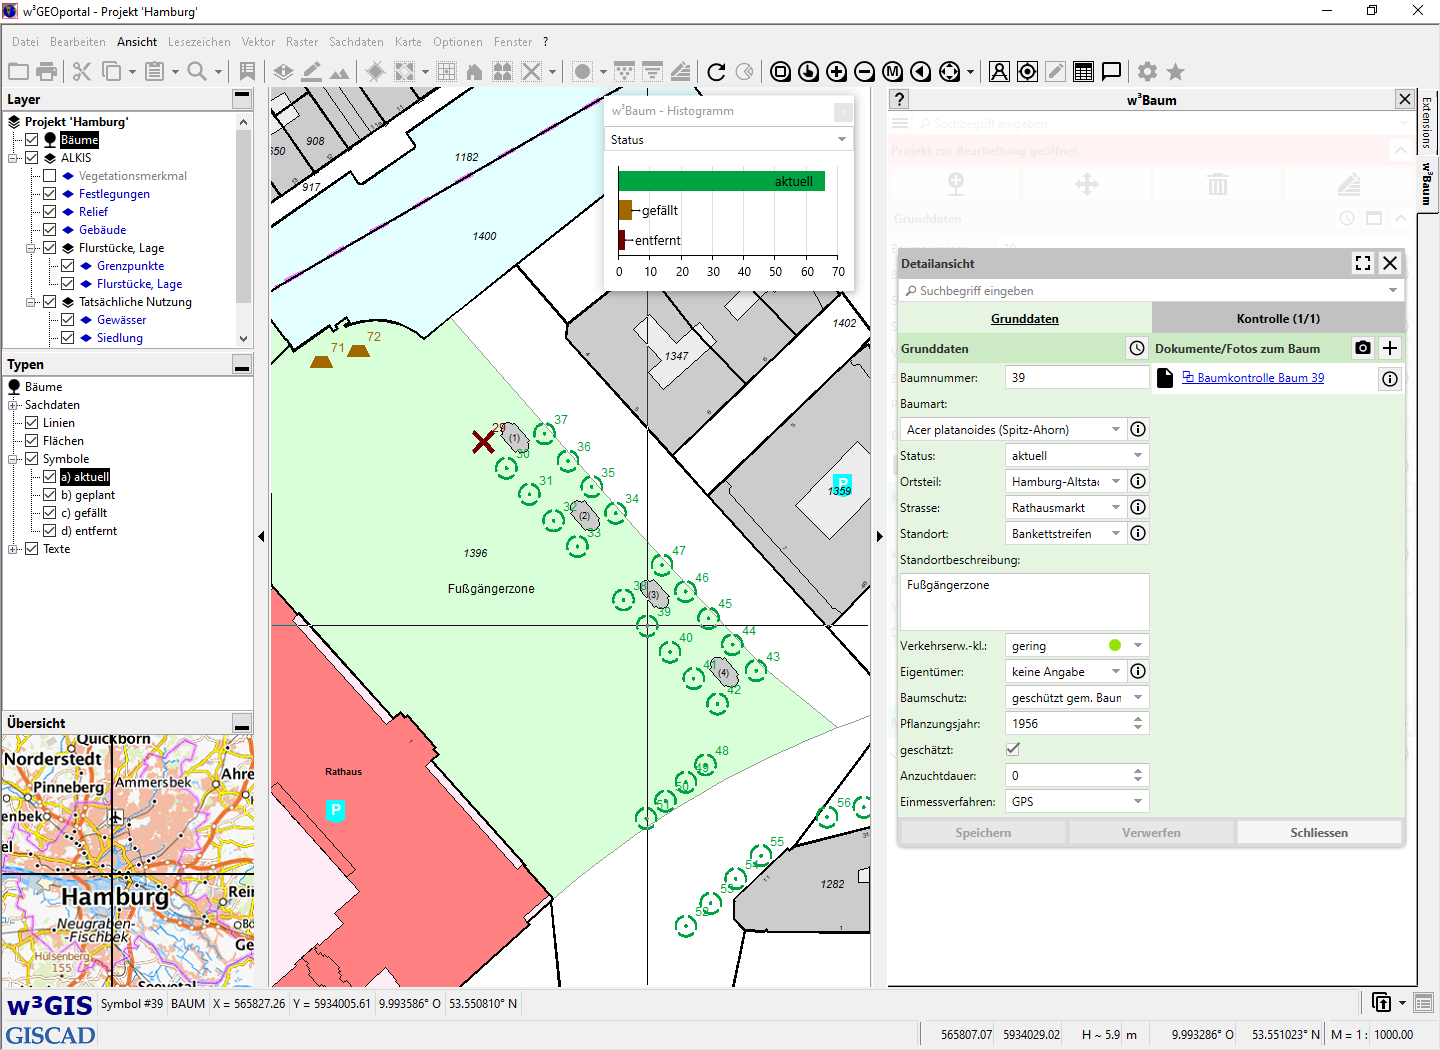Click the magnifier search icon in toolbar
The height and width of the screenshot is (1050, 1440).
tap(197, 71)
